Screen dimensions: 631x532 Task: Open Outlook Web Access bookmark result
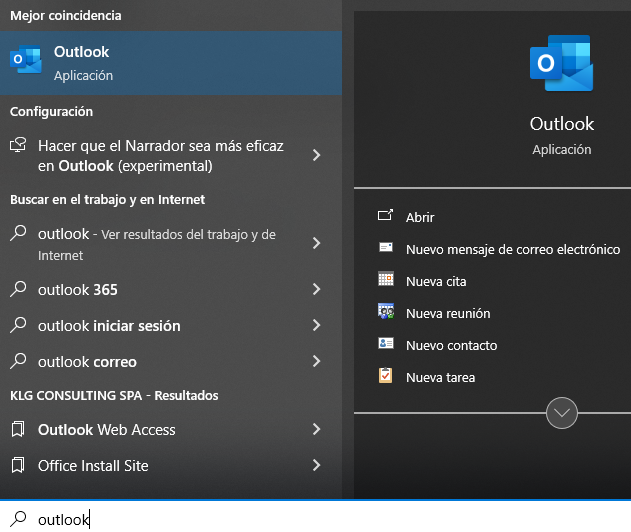tap(171, 429)
